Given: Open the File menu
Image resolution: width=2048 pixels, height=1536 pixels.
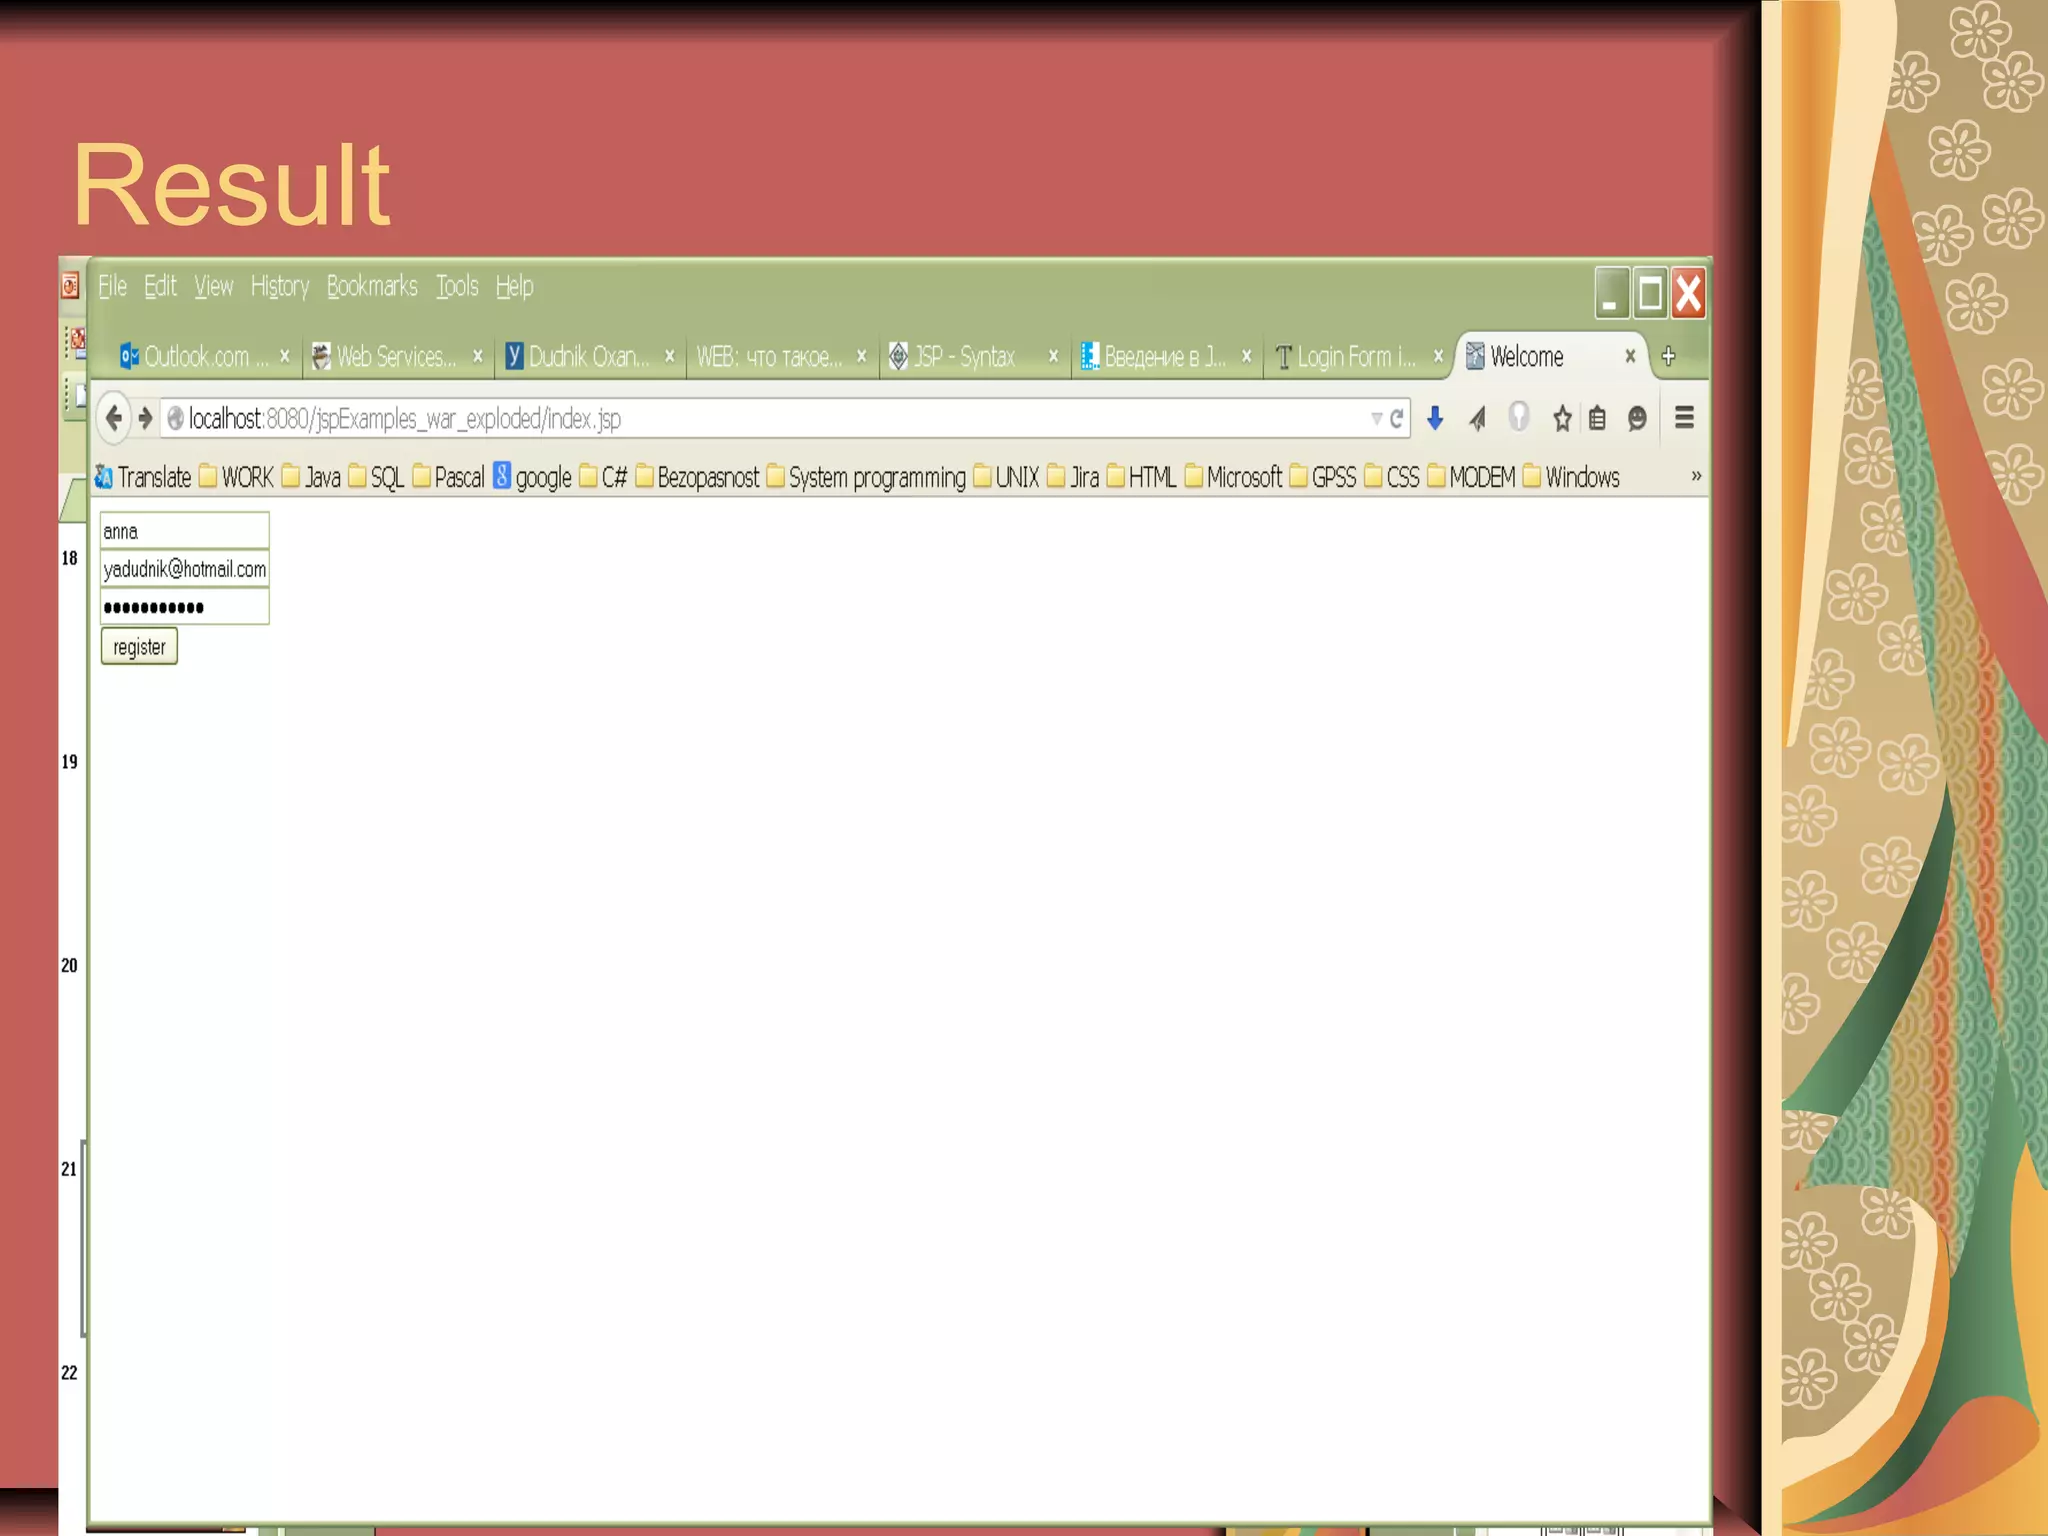Looking at the screenshot, I should [112, 287].
